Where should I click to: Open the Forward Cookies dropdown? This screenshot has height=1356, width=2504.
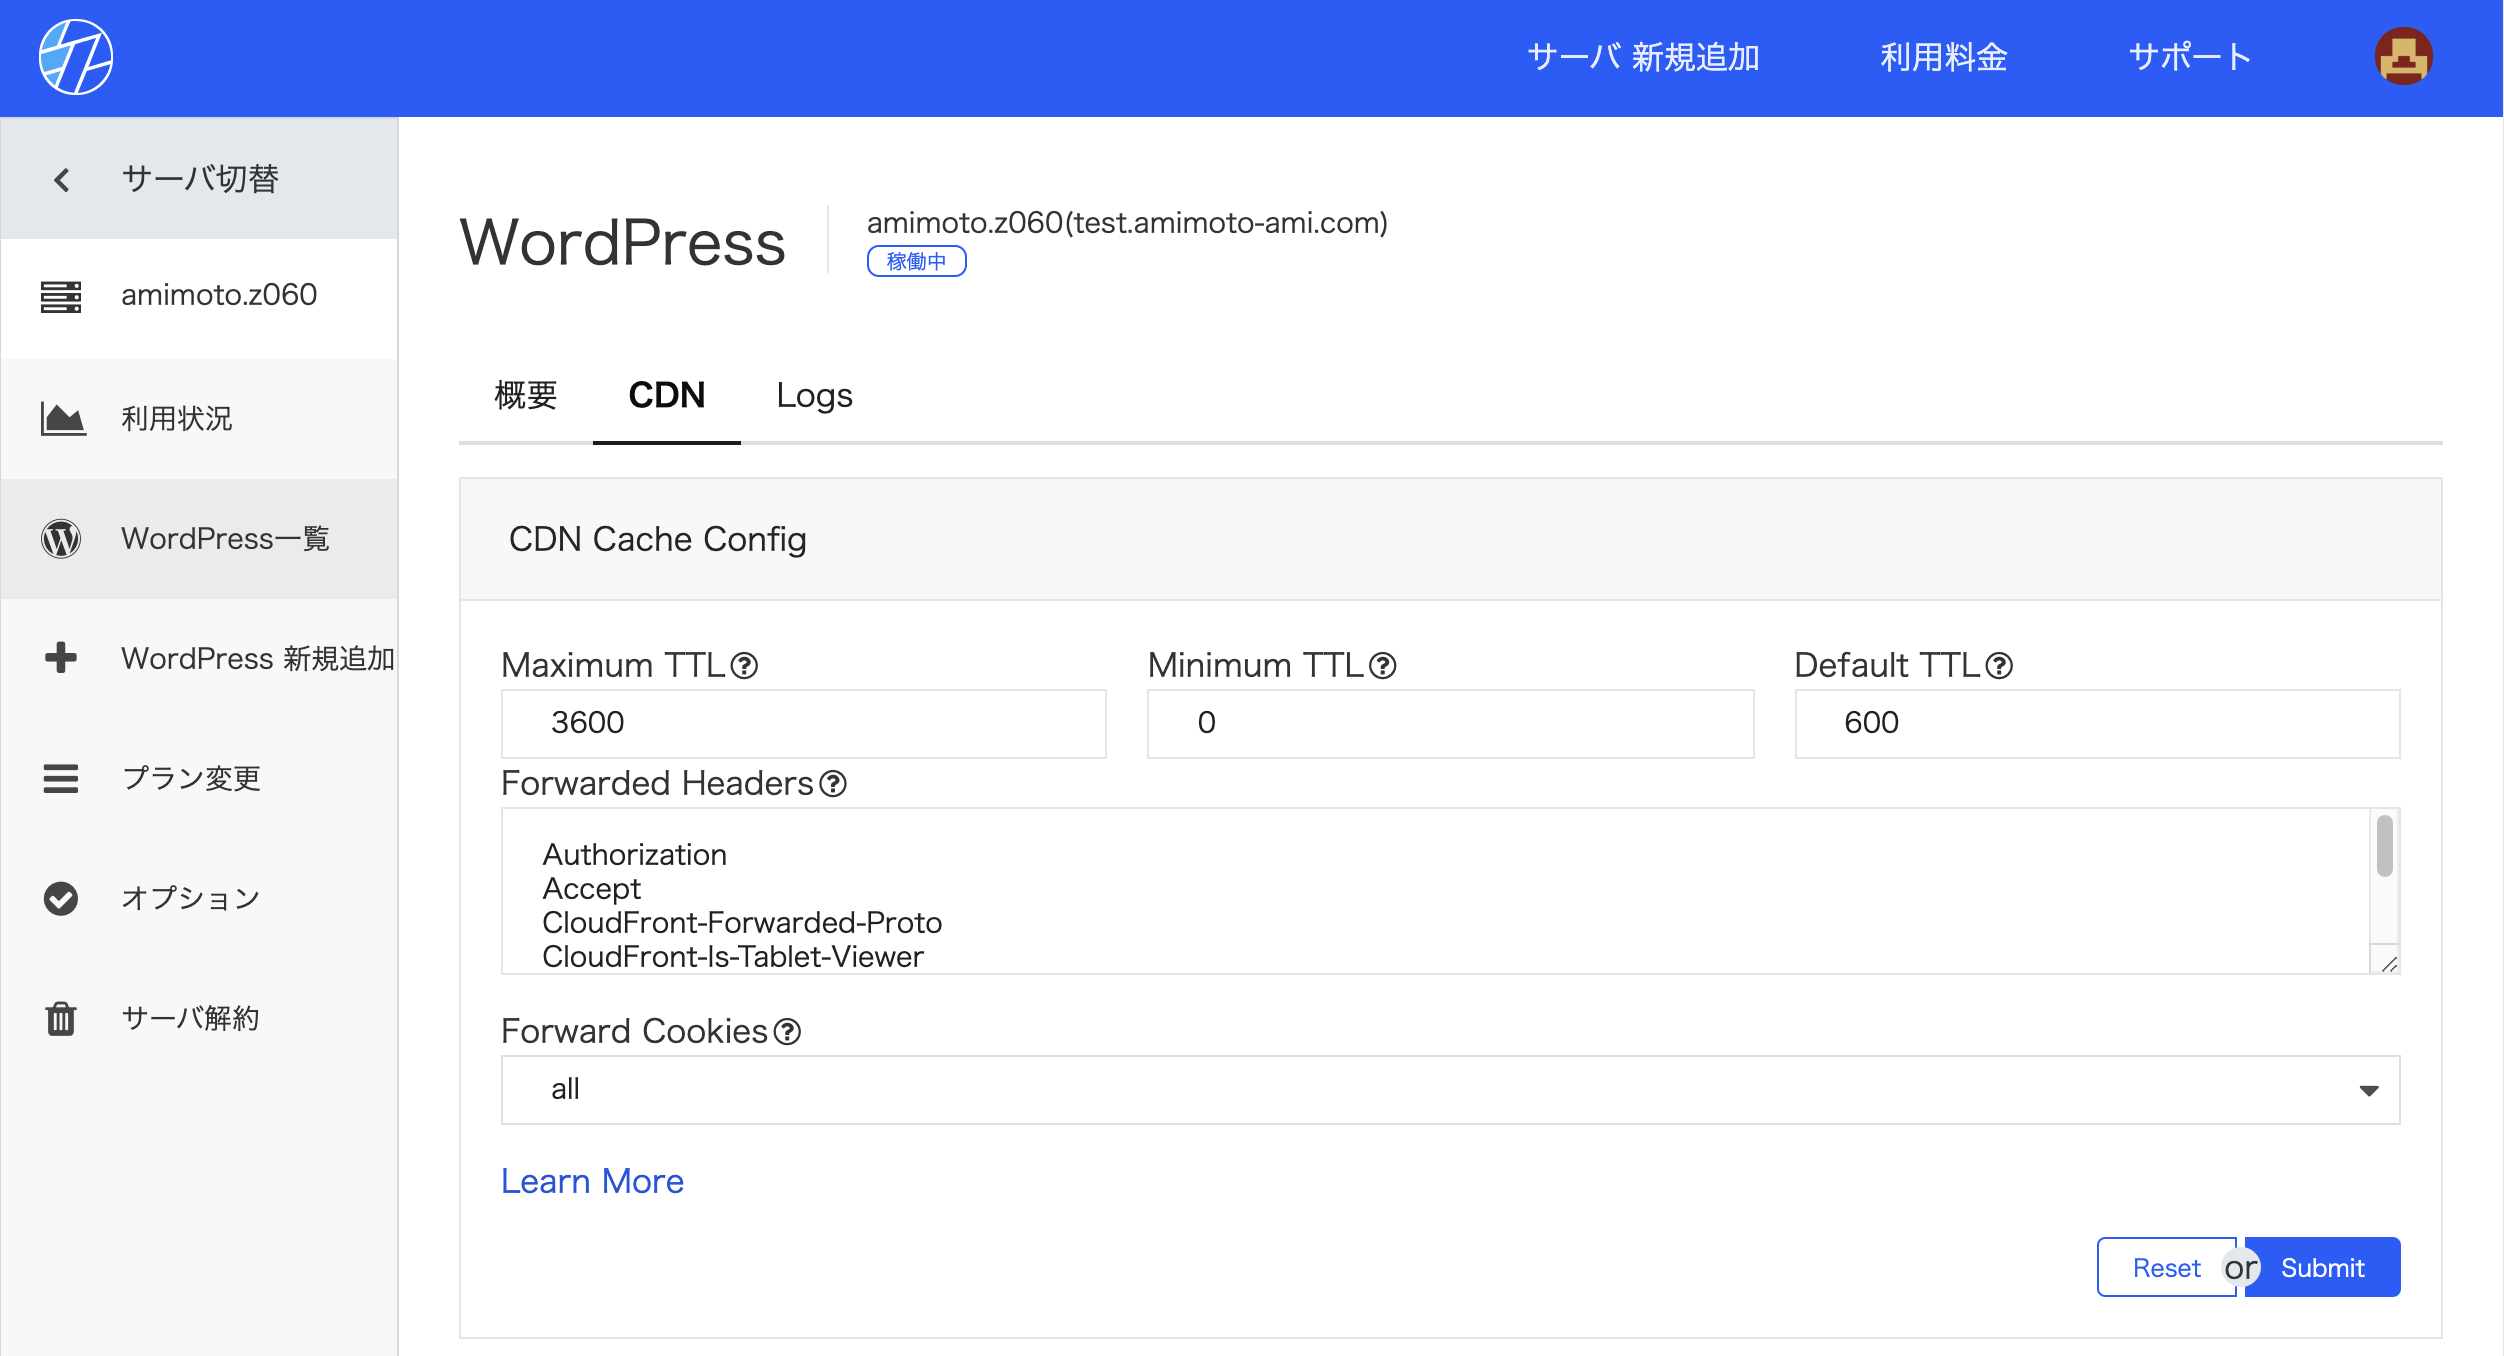click(1450, 1090)
